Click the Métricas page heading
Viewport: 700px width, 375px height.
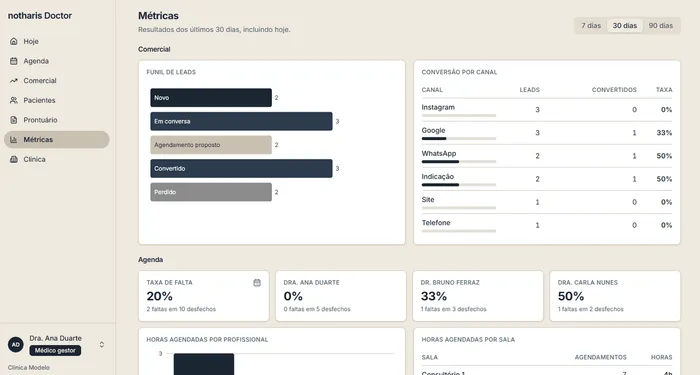click(x=158, y=16)
